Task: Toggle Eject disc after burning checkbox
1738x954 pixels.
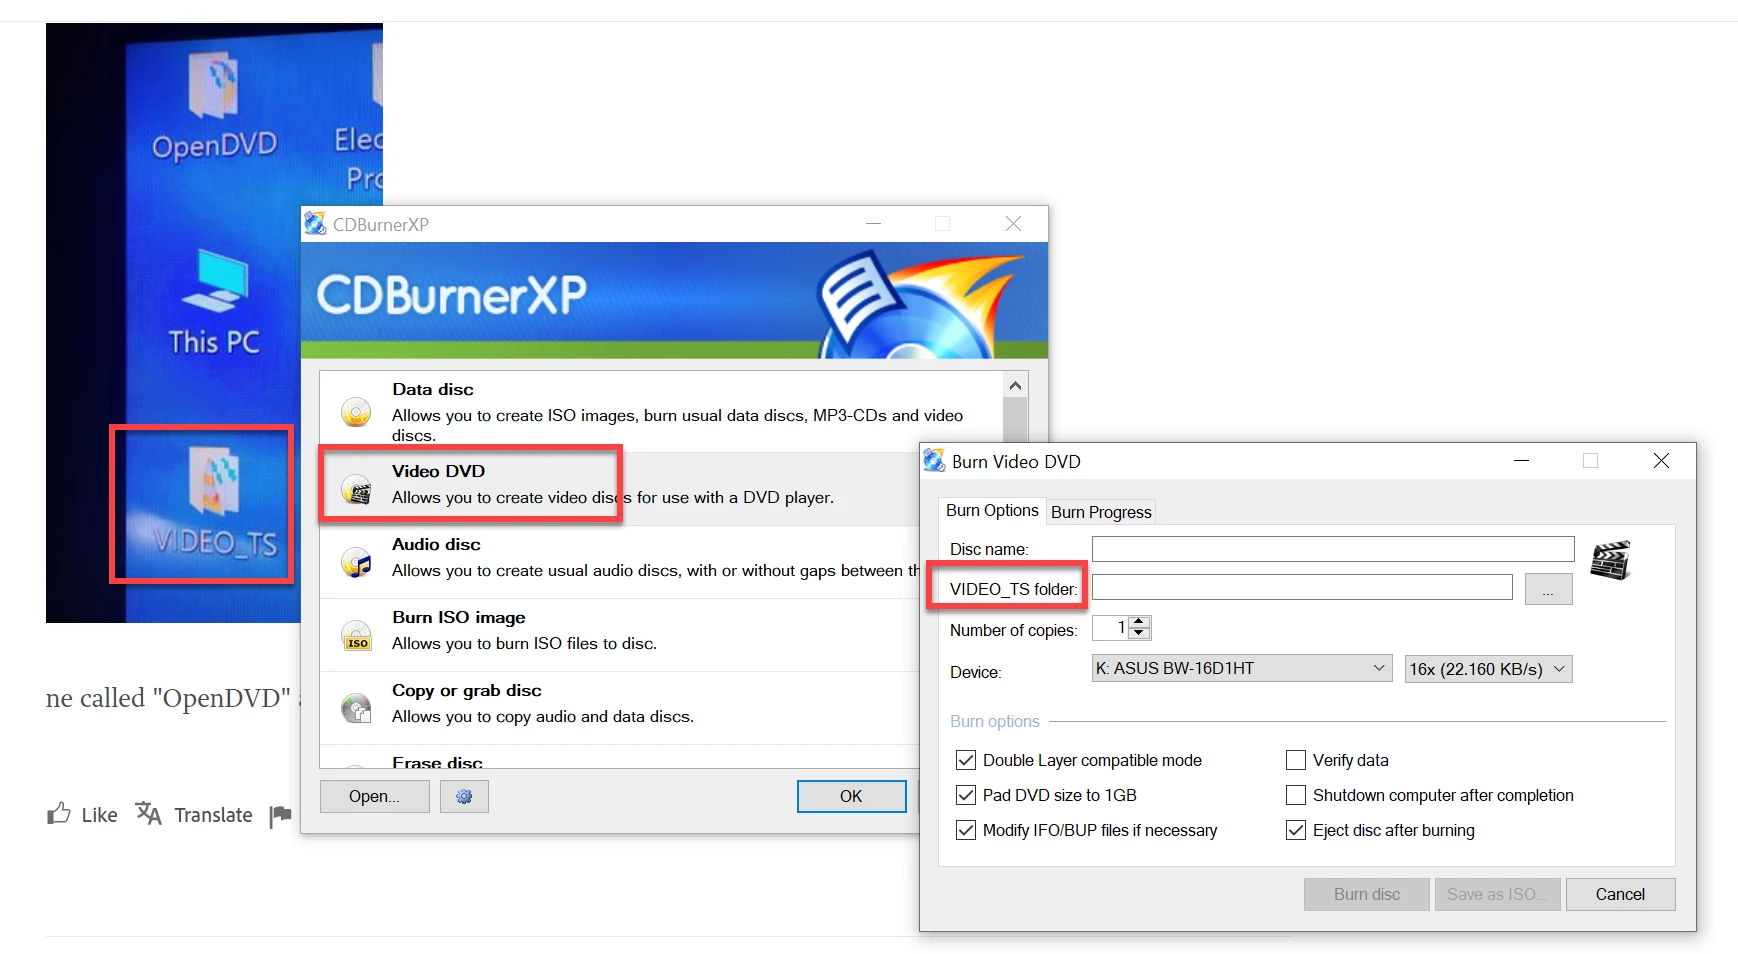Action: 1296,830
